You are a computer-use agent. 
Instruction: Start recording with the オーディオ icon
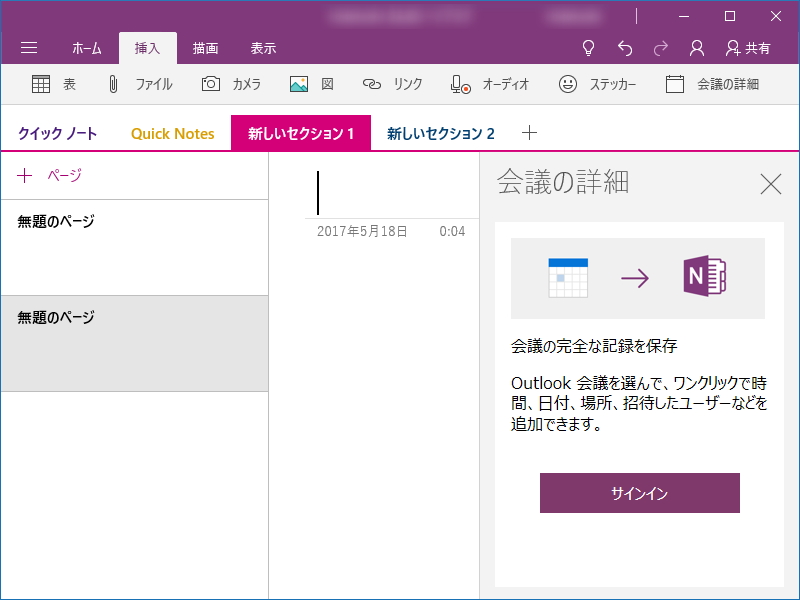(484, 84)
